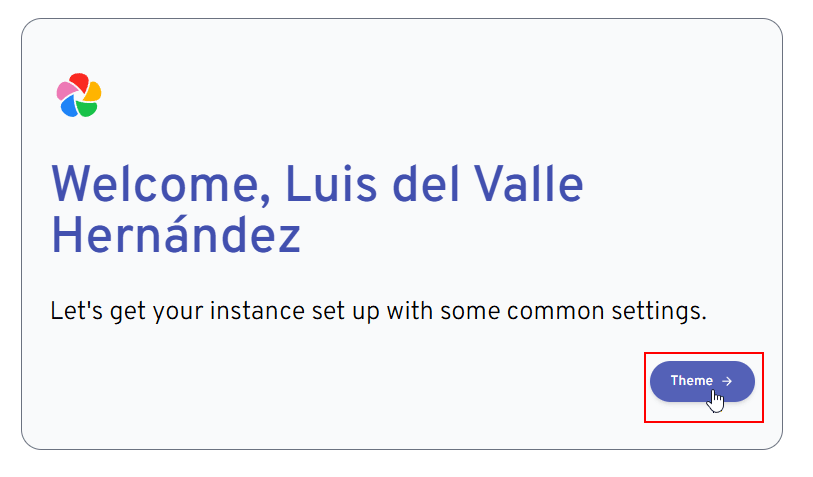
Task: Click the word "Valle" in the heading
Action: 529,183
